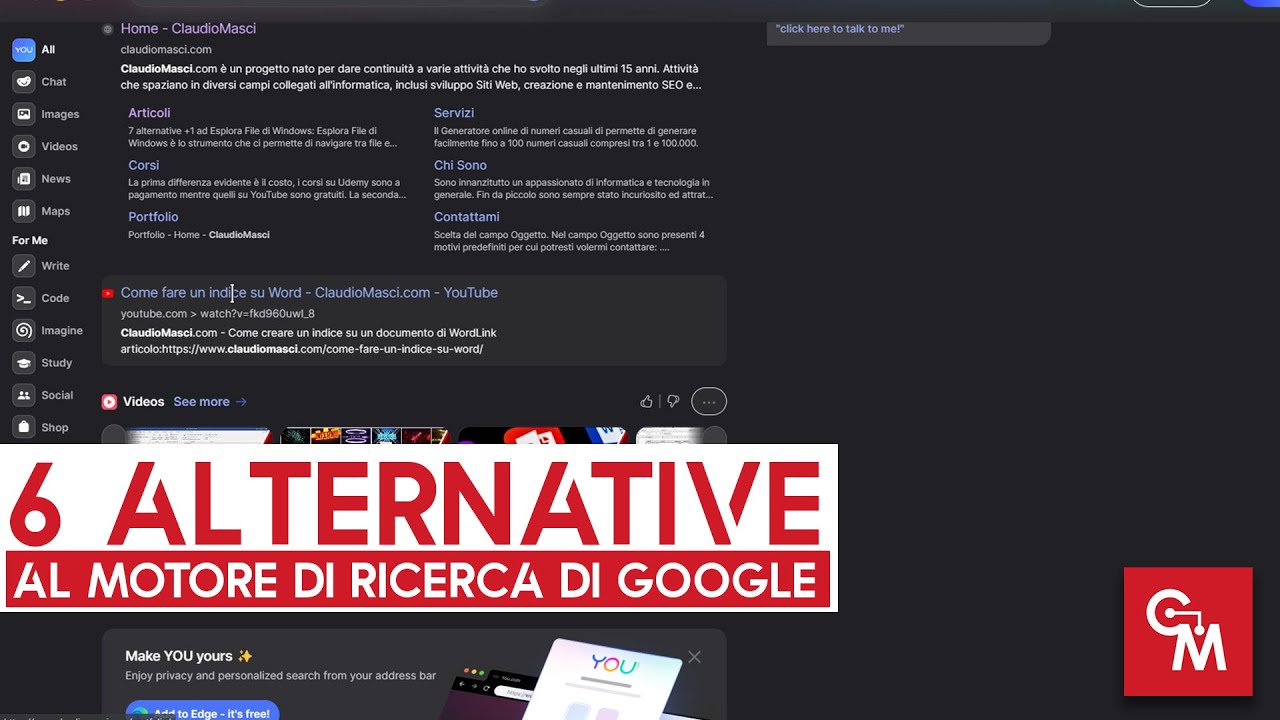This screenshot has width=1280, height=720.
Task: Click the "For Me" sidebar heading
Action: pos(30,240)
